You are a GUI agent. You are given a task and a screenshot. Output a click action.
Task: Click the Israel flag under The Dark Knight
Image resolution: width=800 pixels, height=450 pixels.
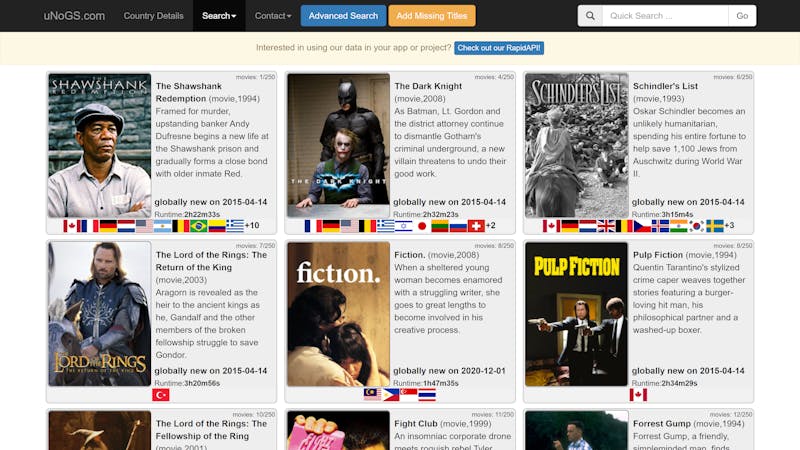[404, 226]
